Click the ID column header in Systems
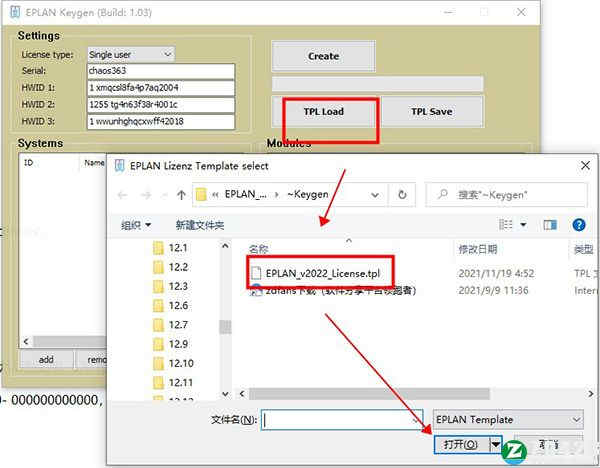This screenshot has width=600, height=468. [28, 163]
